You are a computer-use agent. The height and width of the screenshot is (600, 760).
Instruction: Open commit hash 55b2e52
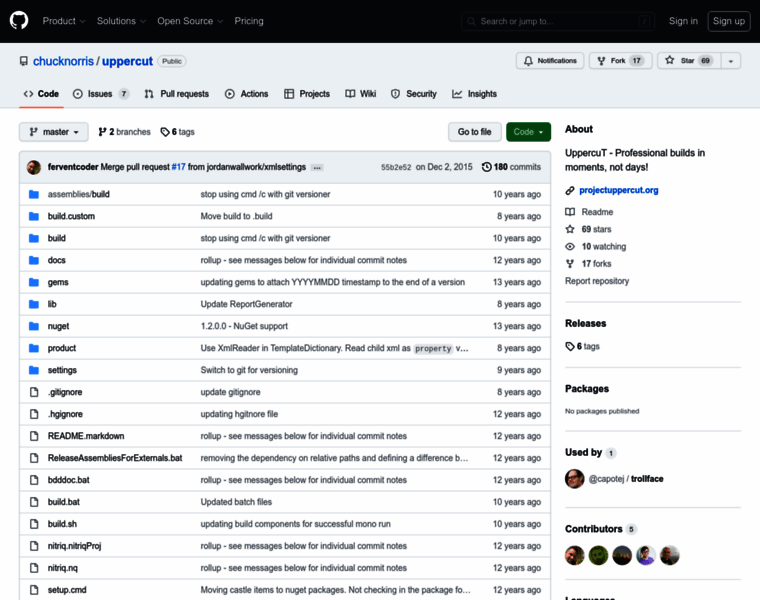pos(396,167)
